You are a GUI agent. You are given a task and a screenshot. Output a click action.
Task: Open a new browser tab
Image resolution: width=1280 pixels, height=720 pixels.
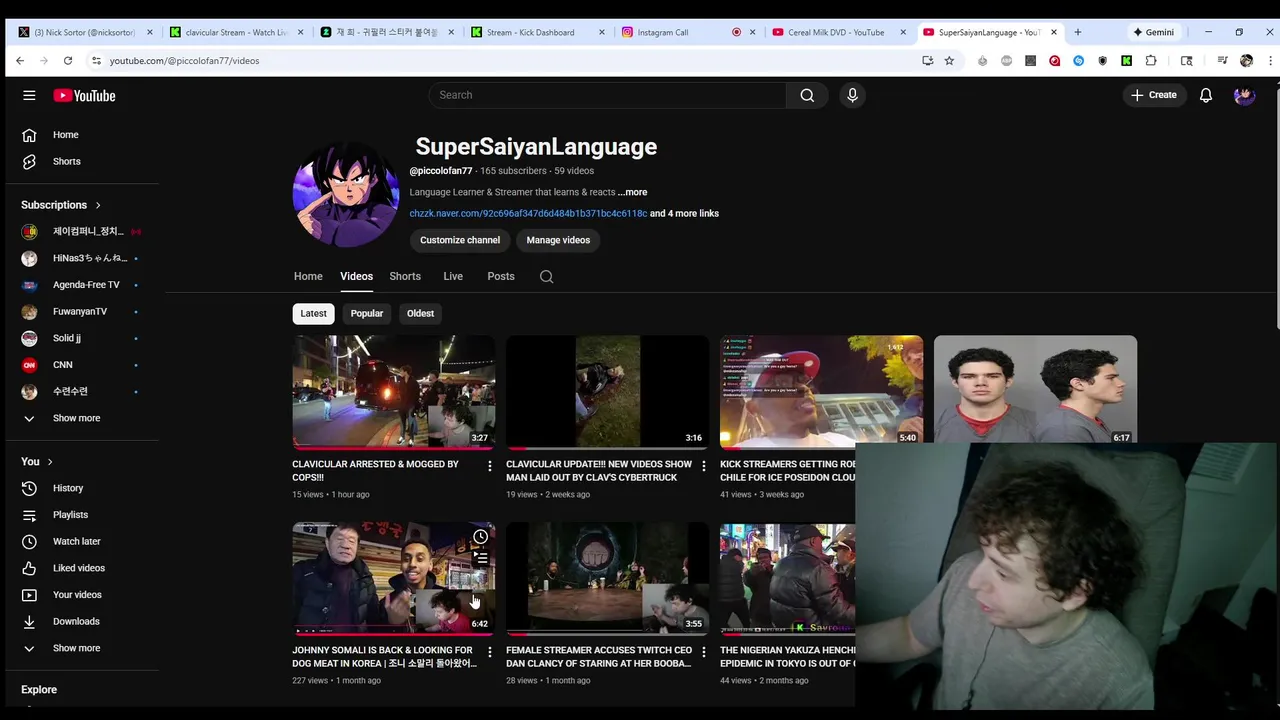point(1077,32)
